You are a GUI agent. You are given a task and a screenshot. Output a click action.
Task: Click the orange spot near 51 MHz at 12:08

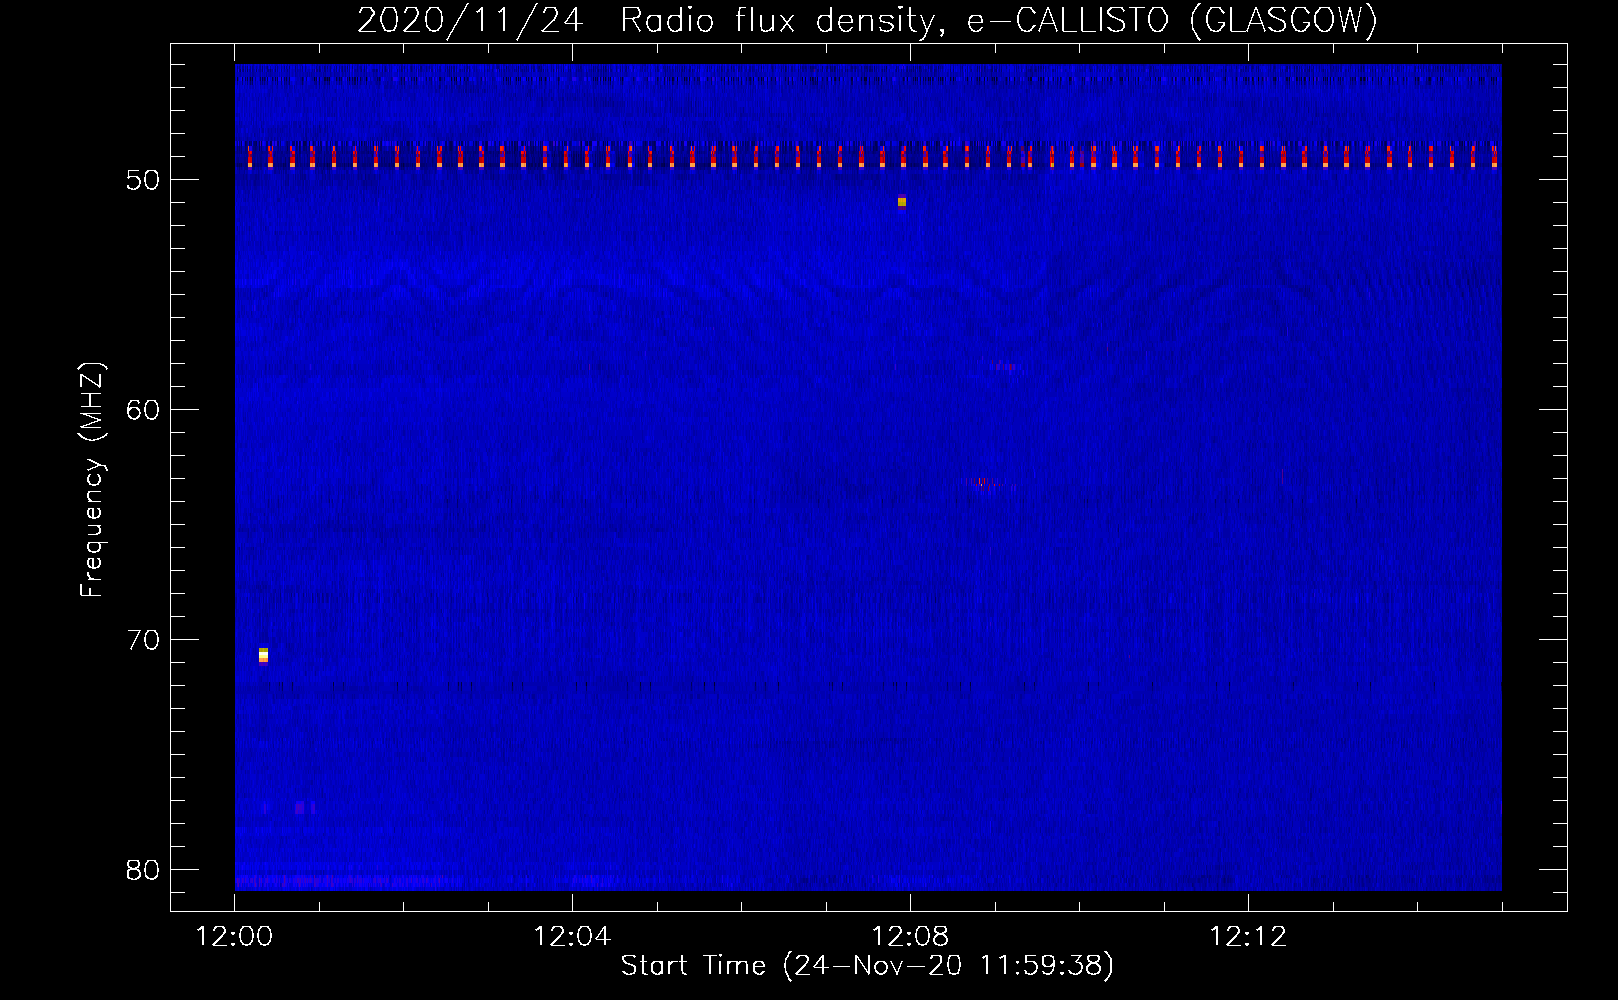point(902,201)
